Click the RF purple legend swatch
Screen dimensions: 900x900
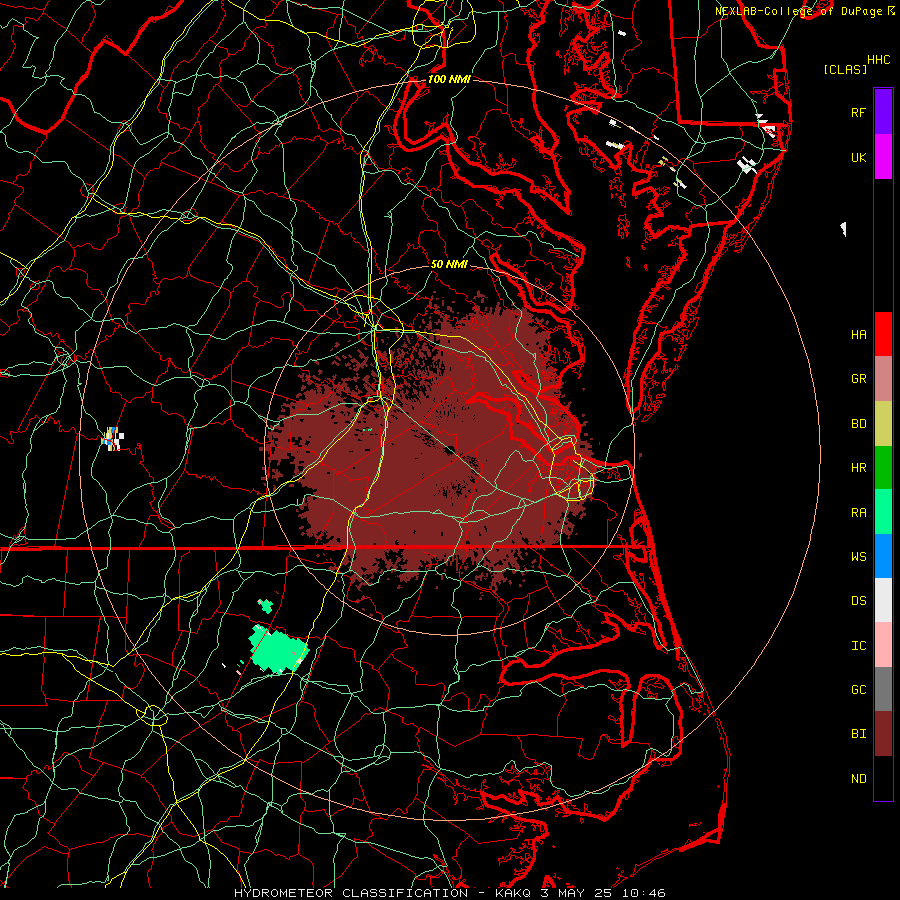(883, 111)
